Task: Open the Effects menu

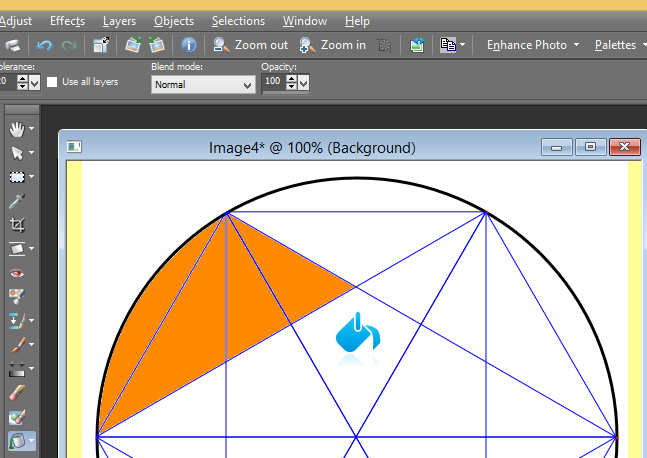Action: (x=67, y=21)
